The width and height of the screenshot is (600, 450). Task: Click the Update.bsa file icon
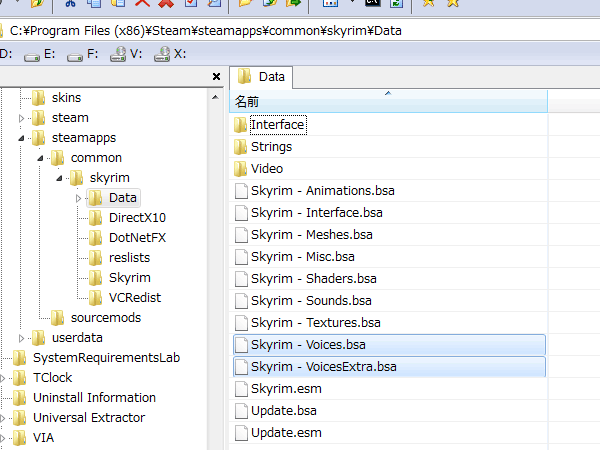240,411
